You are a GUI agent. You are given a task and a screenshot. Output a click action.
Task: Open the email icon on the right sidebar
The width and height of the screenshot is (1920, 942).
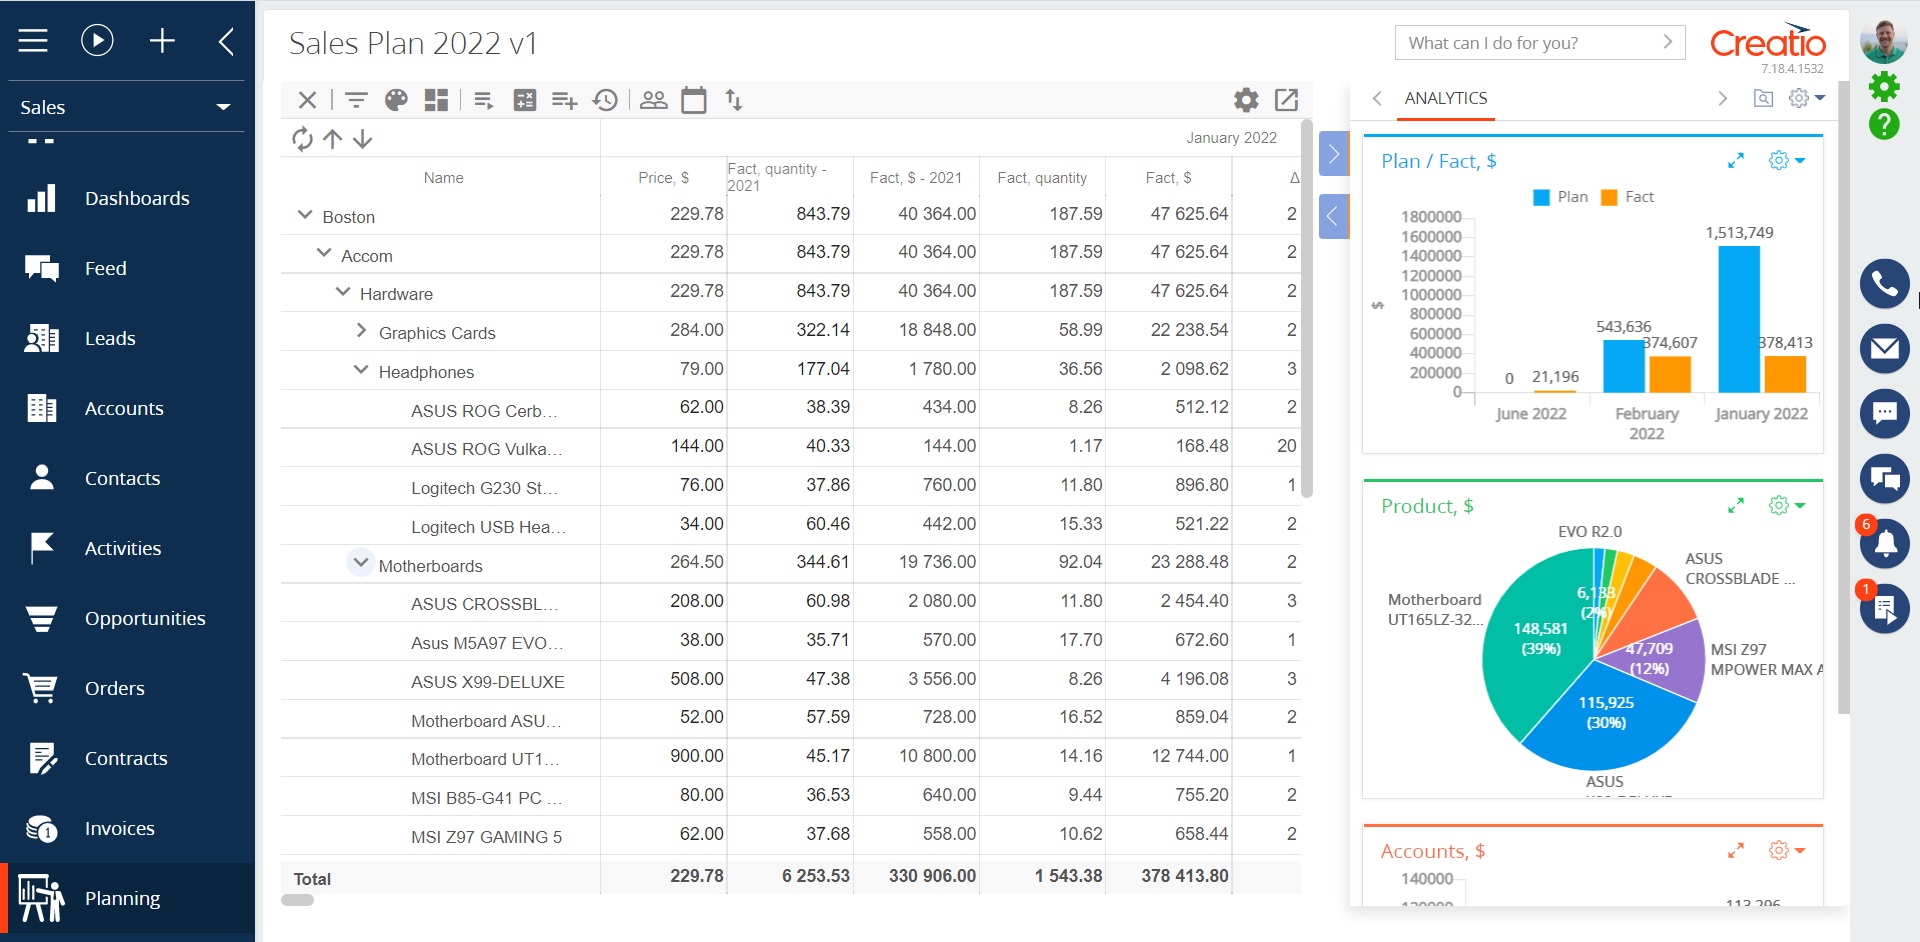[1885, 348]
